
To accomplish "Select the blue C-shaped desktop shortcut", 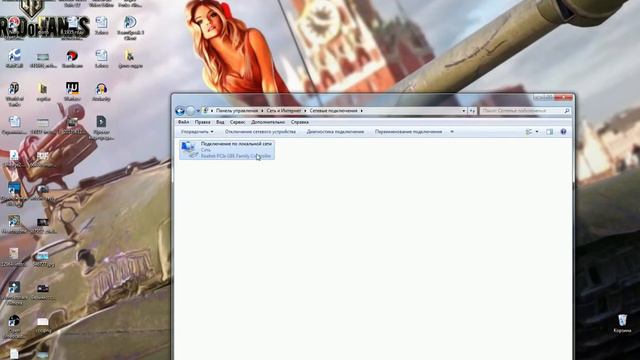I will tap(15, 58).
